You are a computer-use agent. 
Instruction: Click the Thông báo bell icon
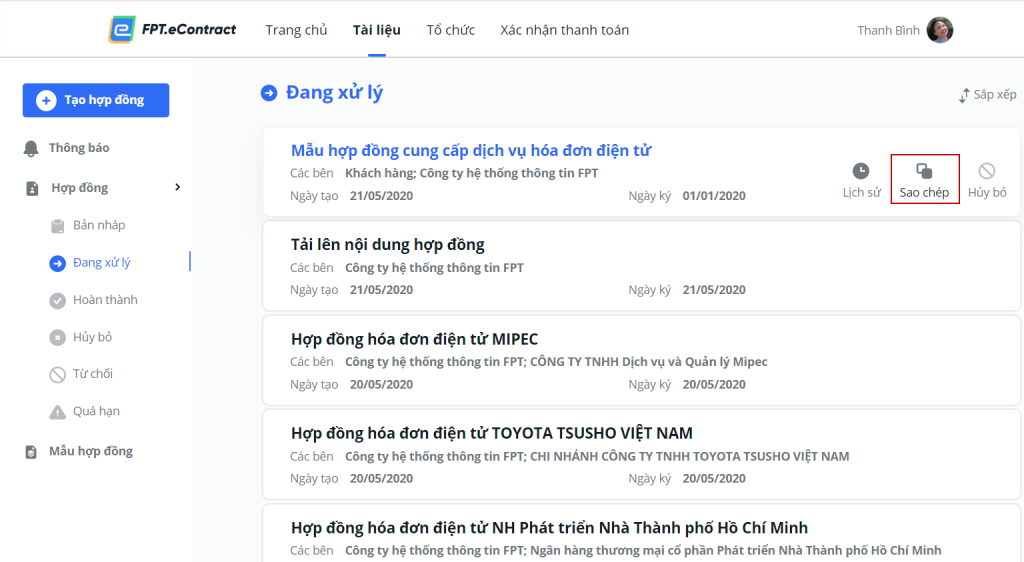31,149
